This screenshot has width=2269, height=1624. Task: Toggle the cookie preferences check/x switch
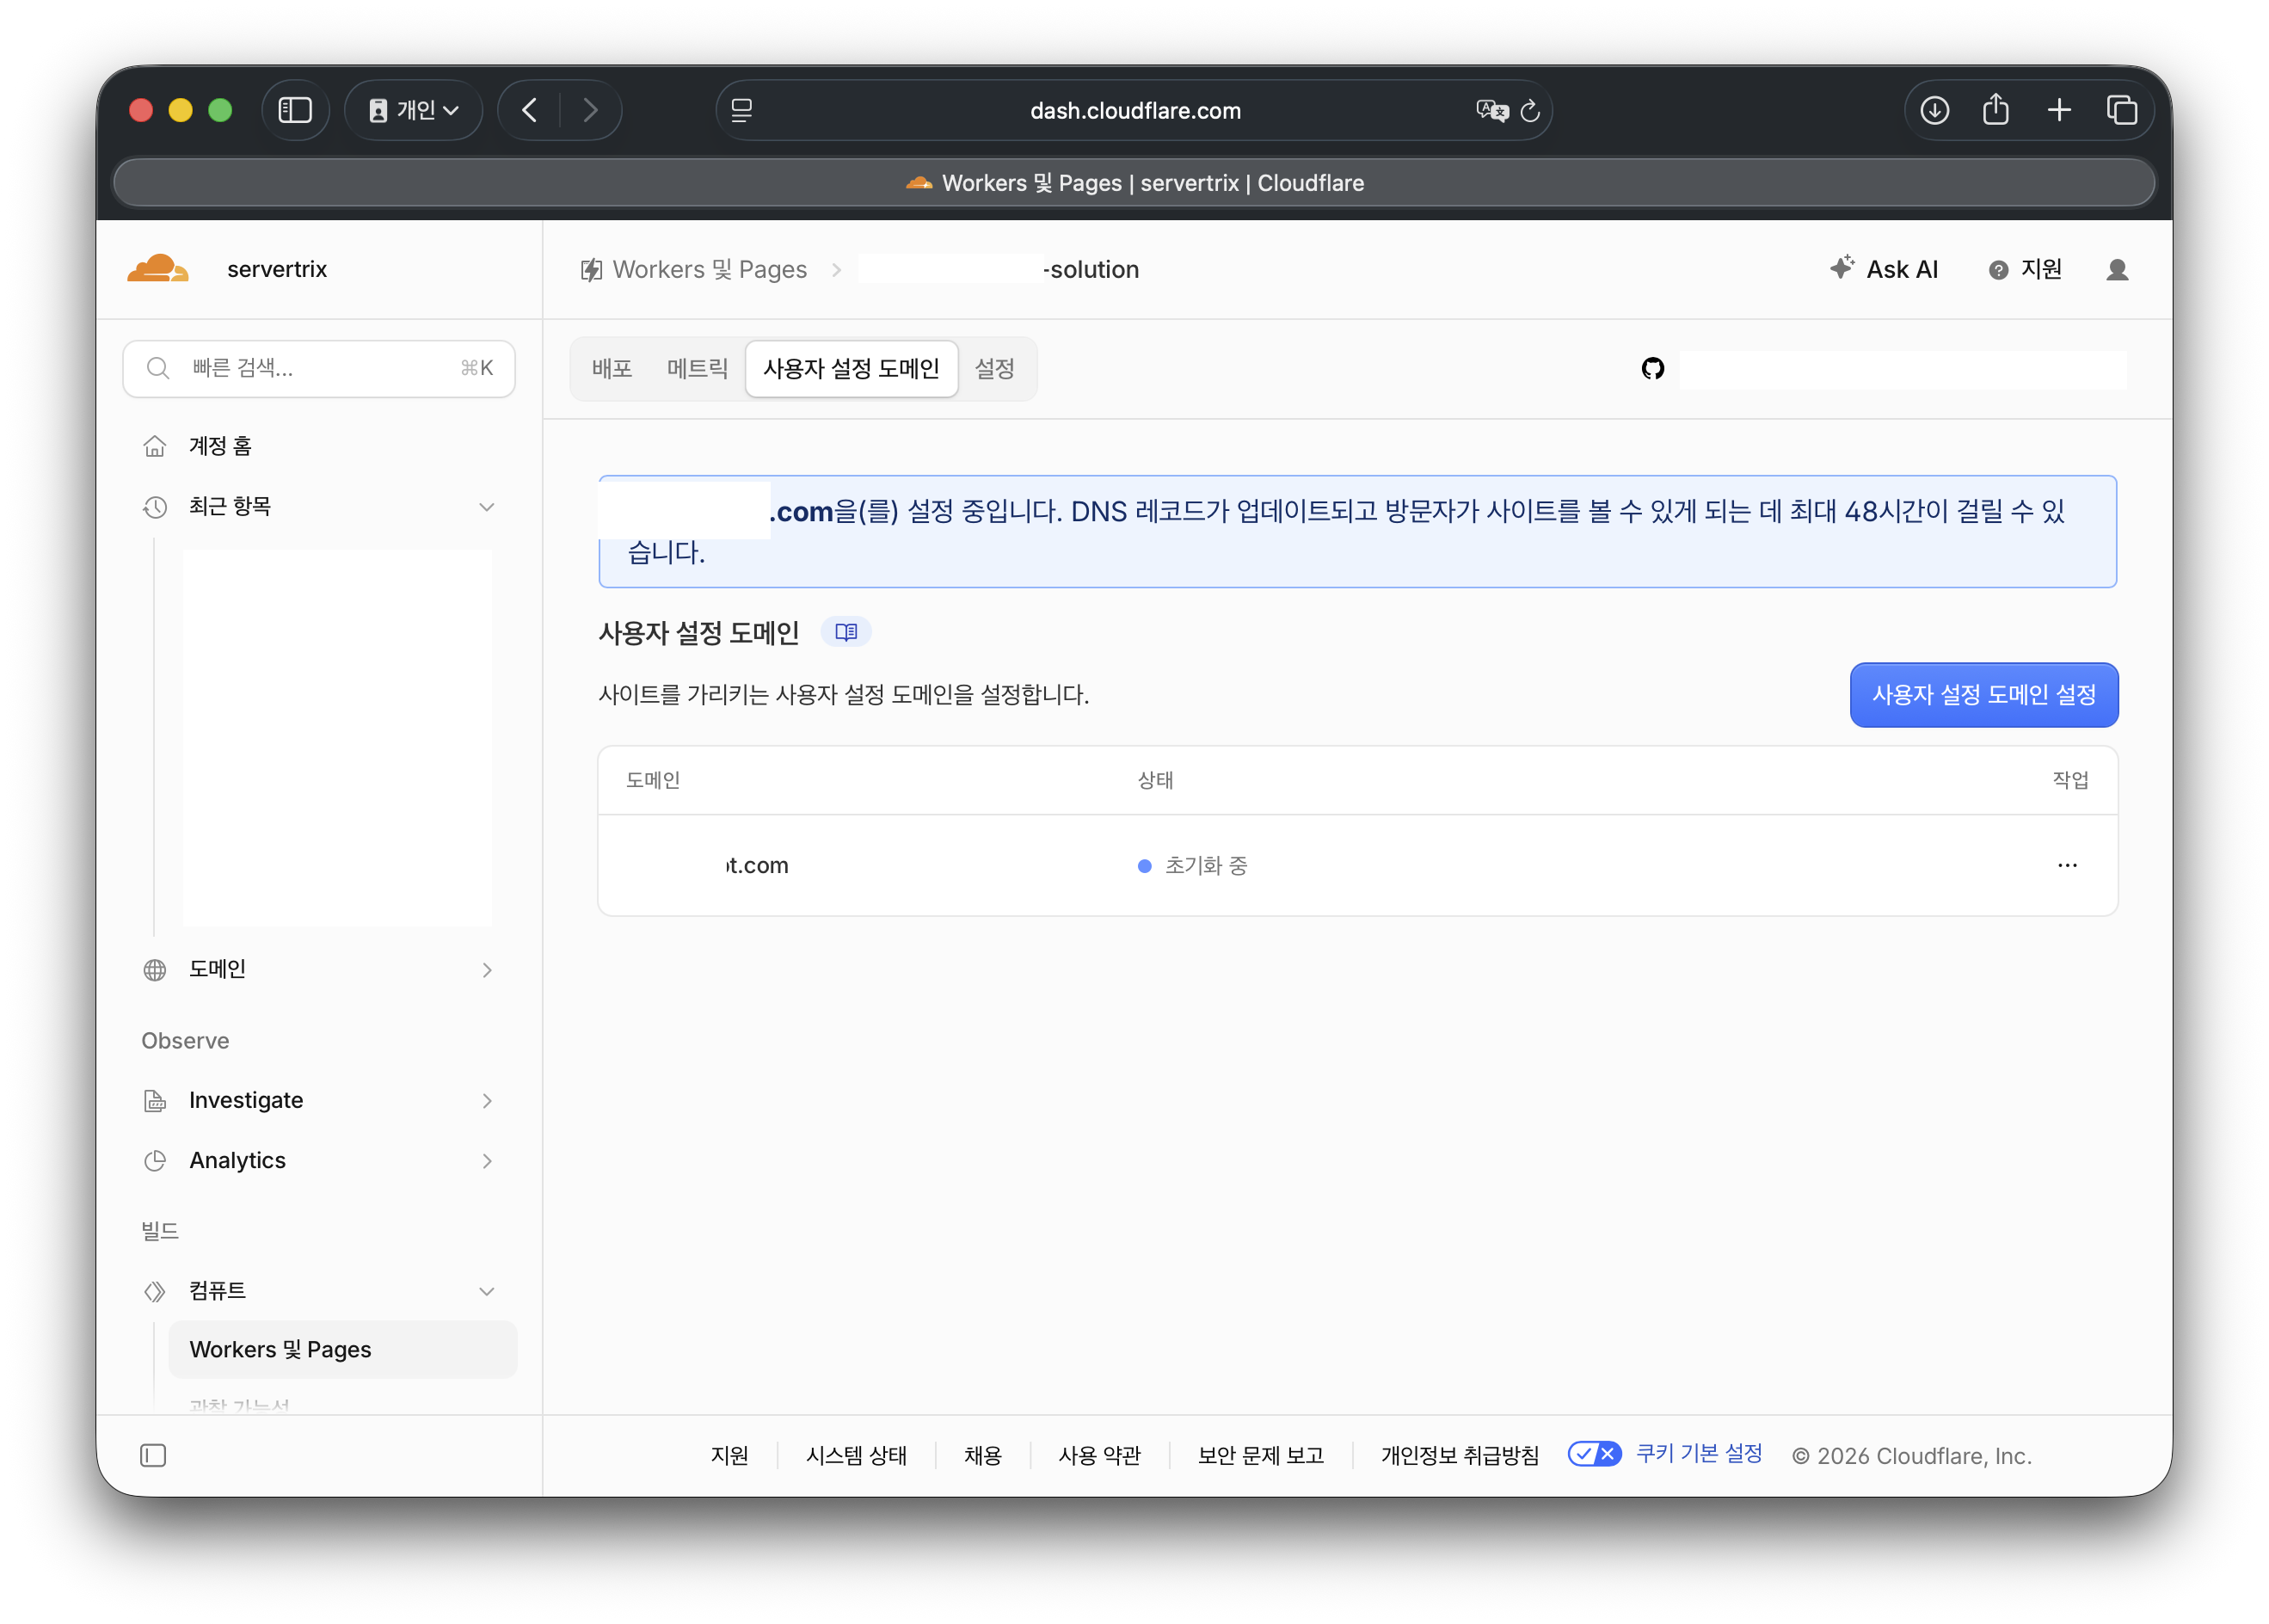(1594, 1454)
